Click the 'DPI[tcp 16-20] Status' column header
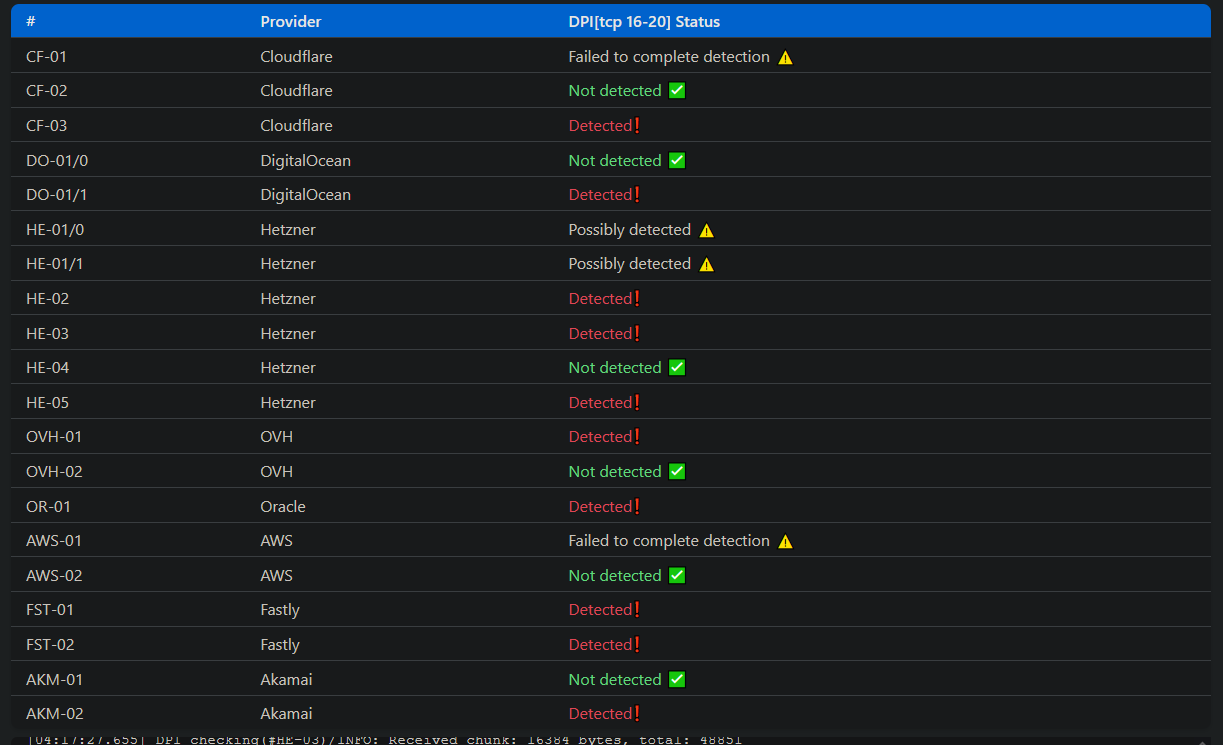 click(x=644, y=21)
